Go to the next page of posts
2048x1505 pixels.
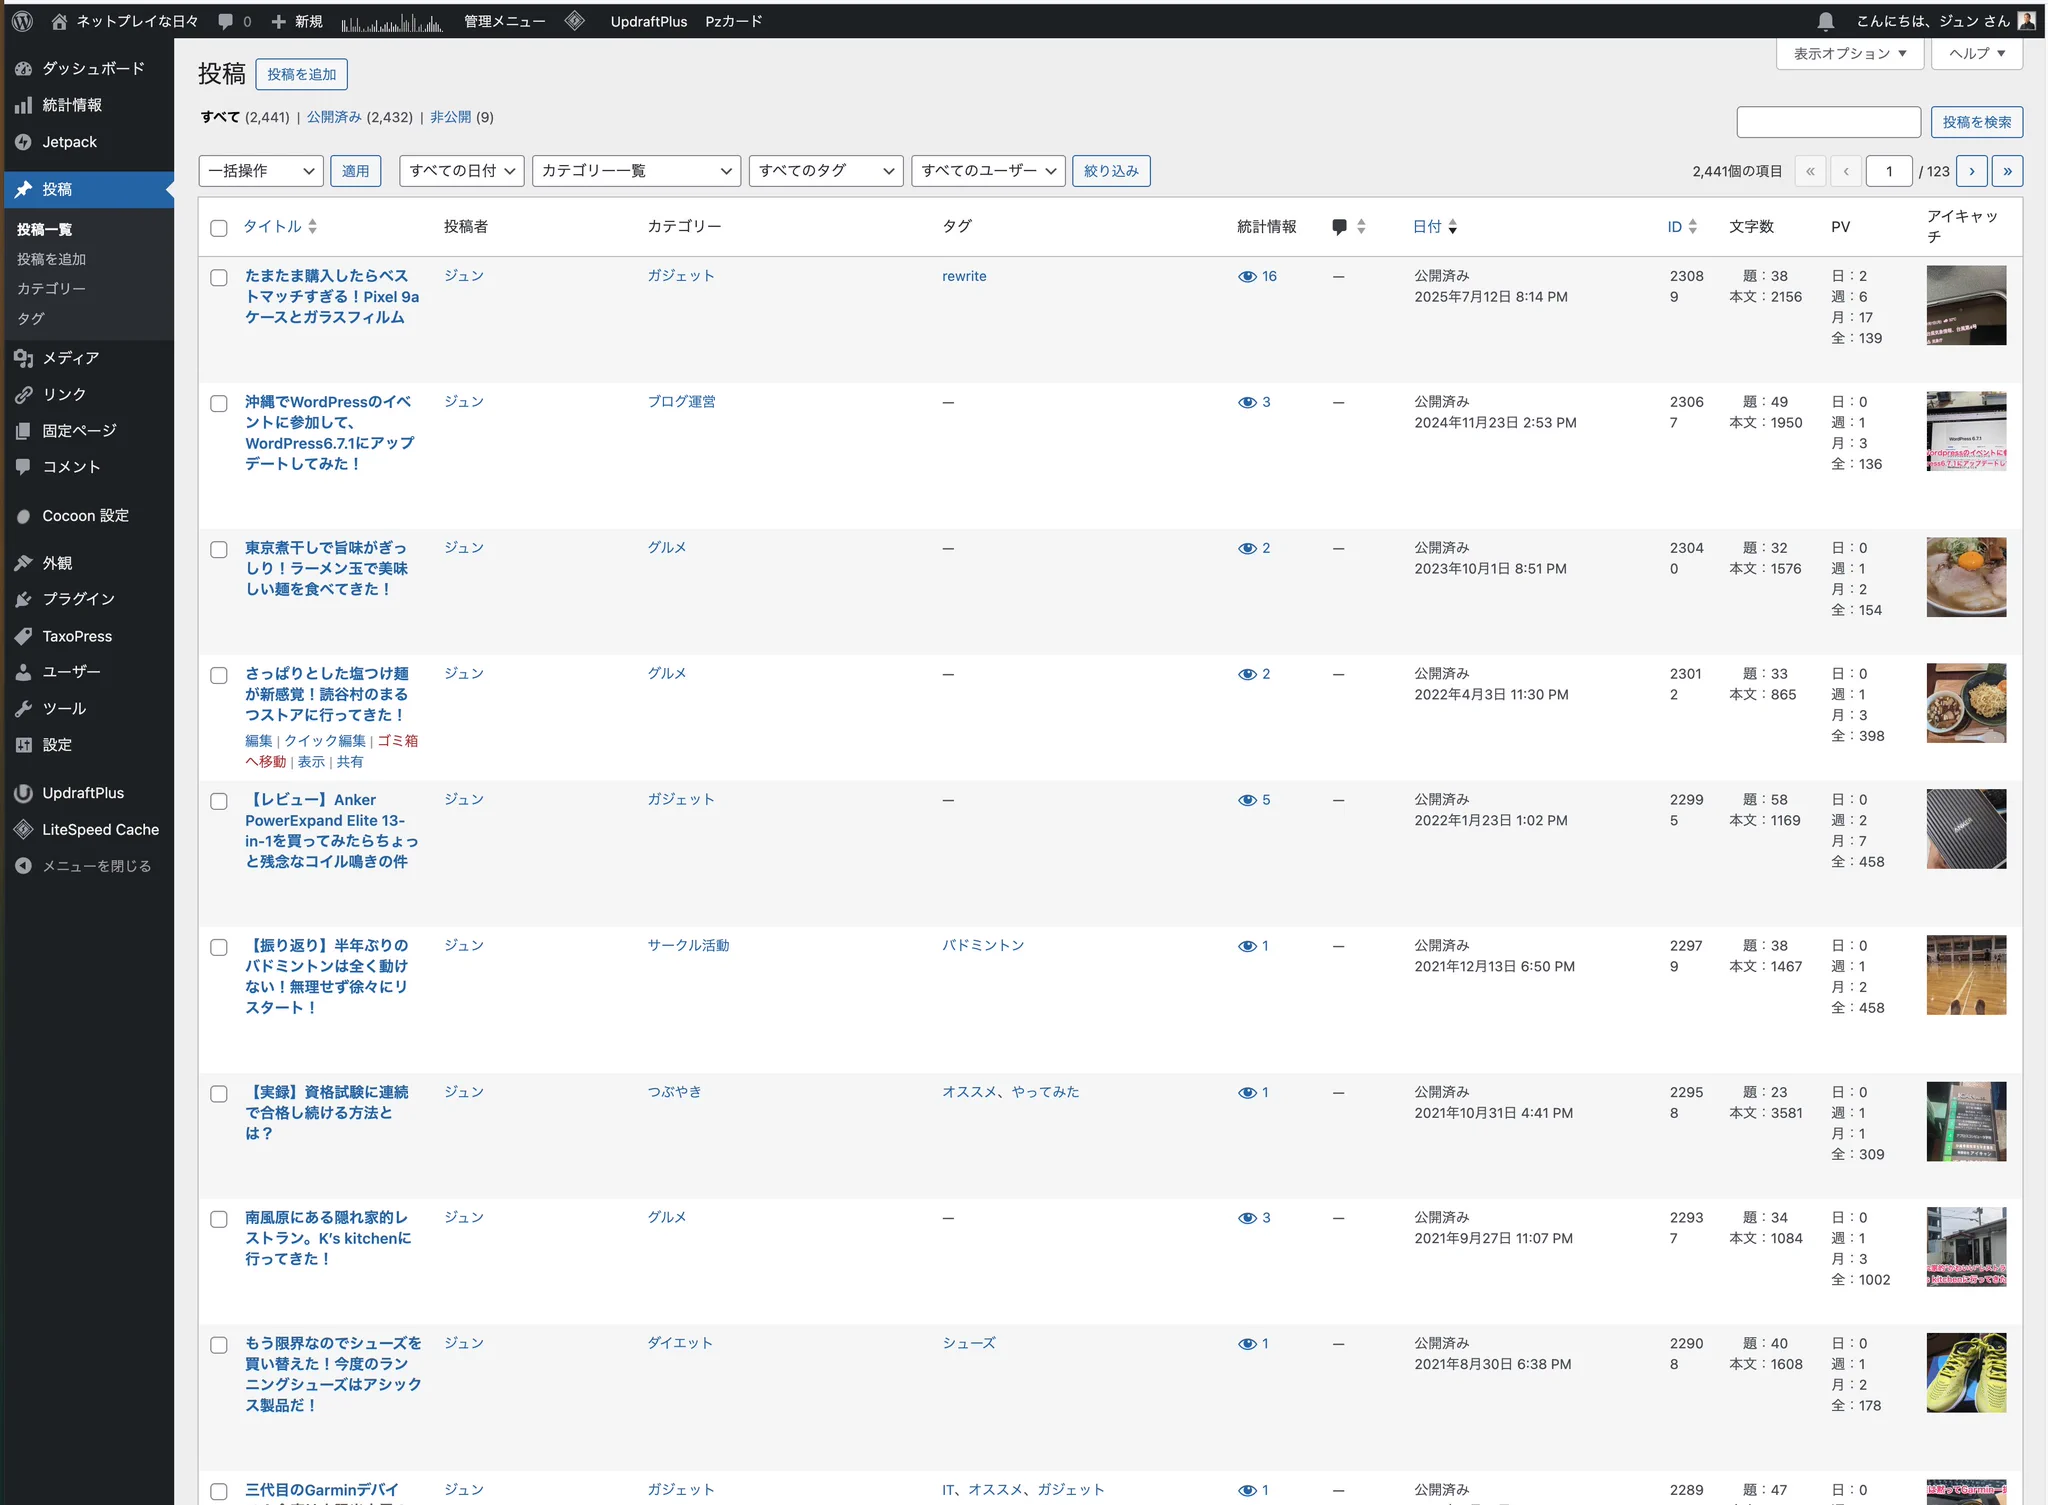[1971, 171]
